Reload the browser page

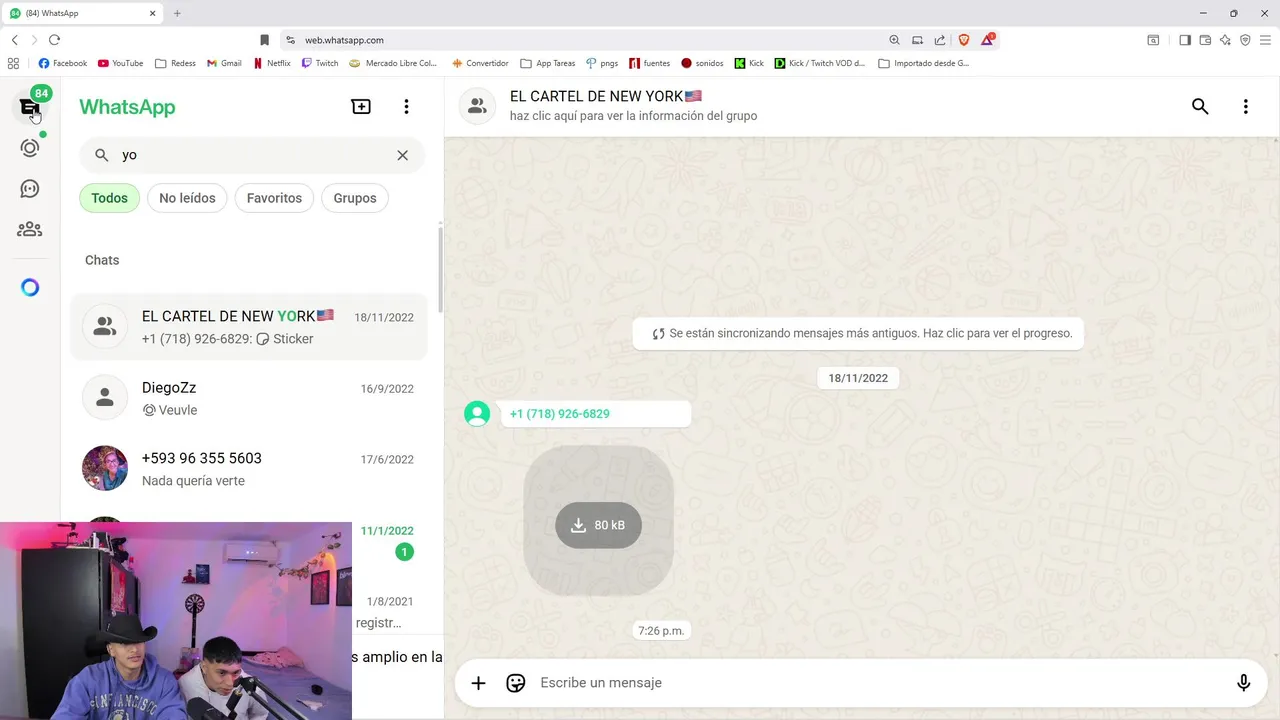point(54,40)
